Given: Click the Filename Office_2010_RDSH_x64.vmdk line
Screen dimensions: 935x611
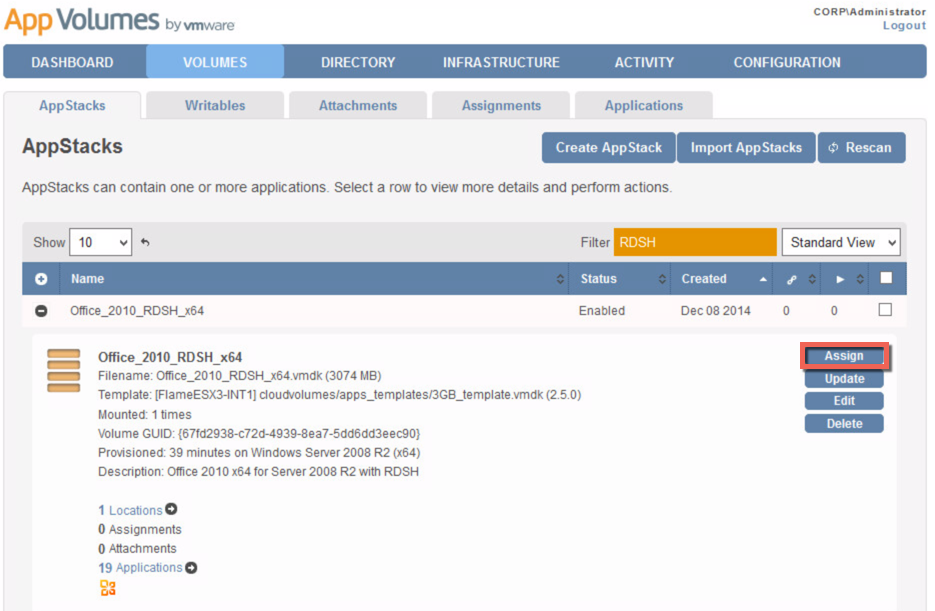Looking at the screenshot, I should (240, 376).
